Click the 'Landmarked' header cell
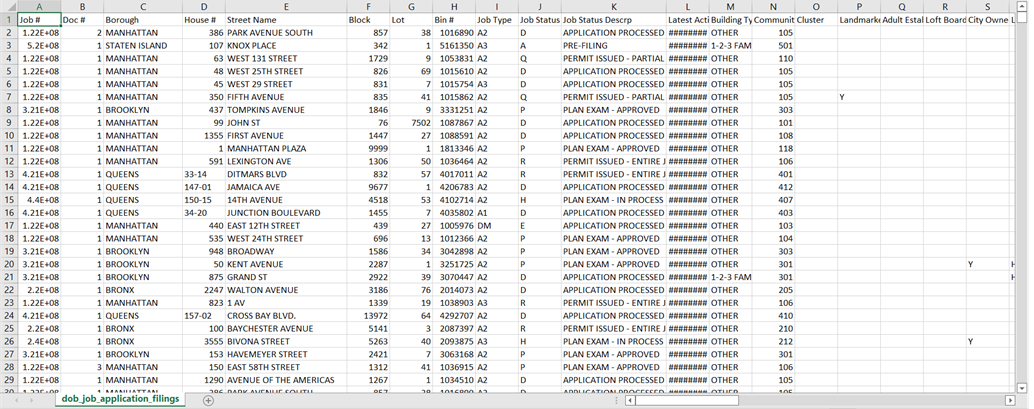The image size is (1034, 409). tap(859, 20)
